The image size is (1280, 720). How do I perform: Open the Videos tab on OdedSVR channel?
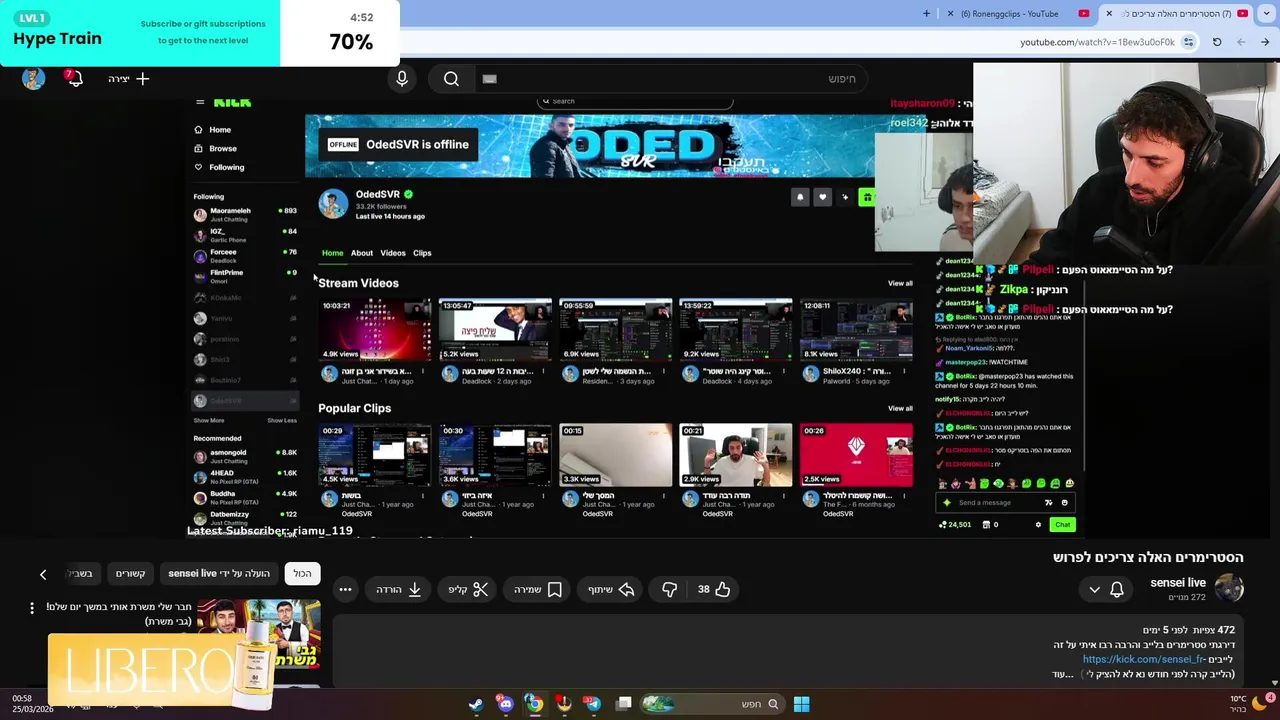tap(393, 253)
